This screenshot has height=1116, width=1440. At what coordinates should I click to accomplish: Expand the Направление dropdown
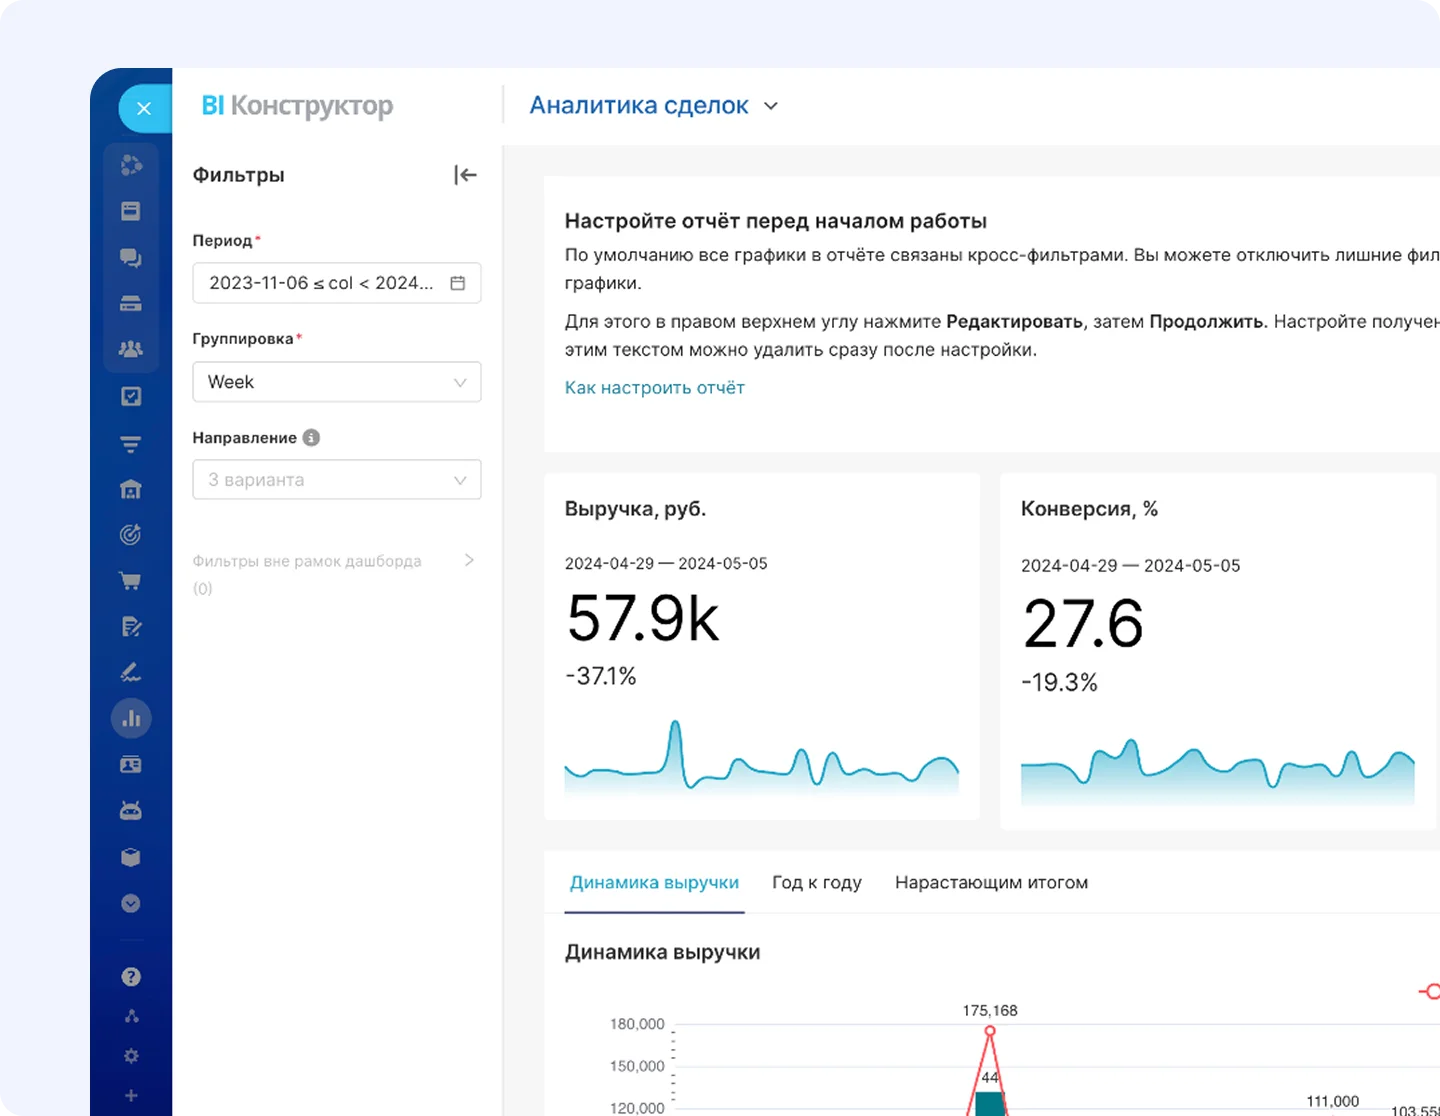point(336,480)
